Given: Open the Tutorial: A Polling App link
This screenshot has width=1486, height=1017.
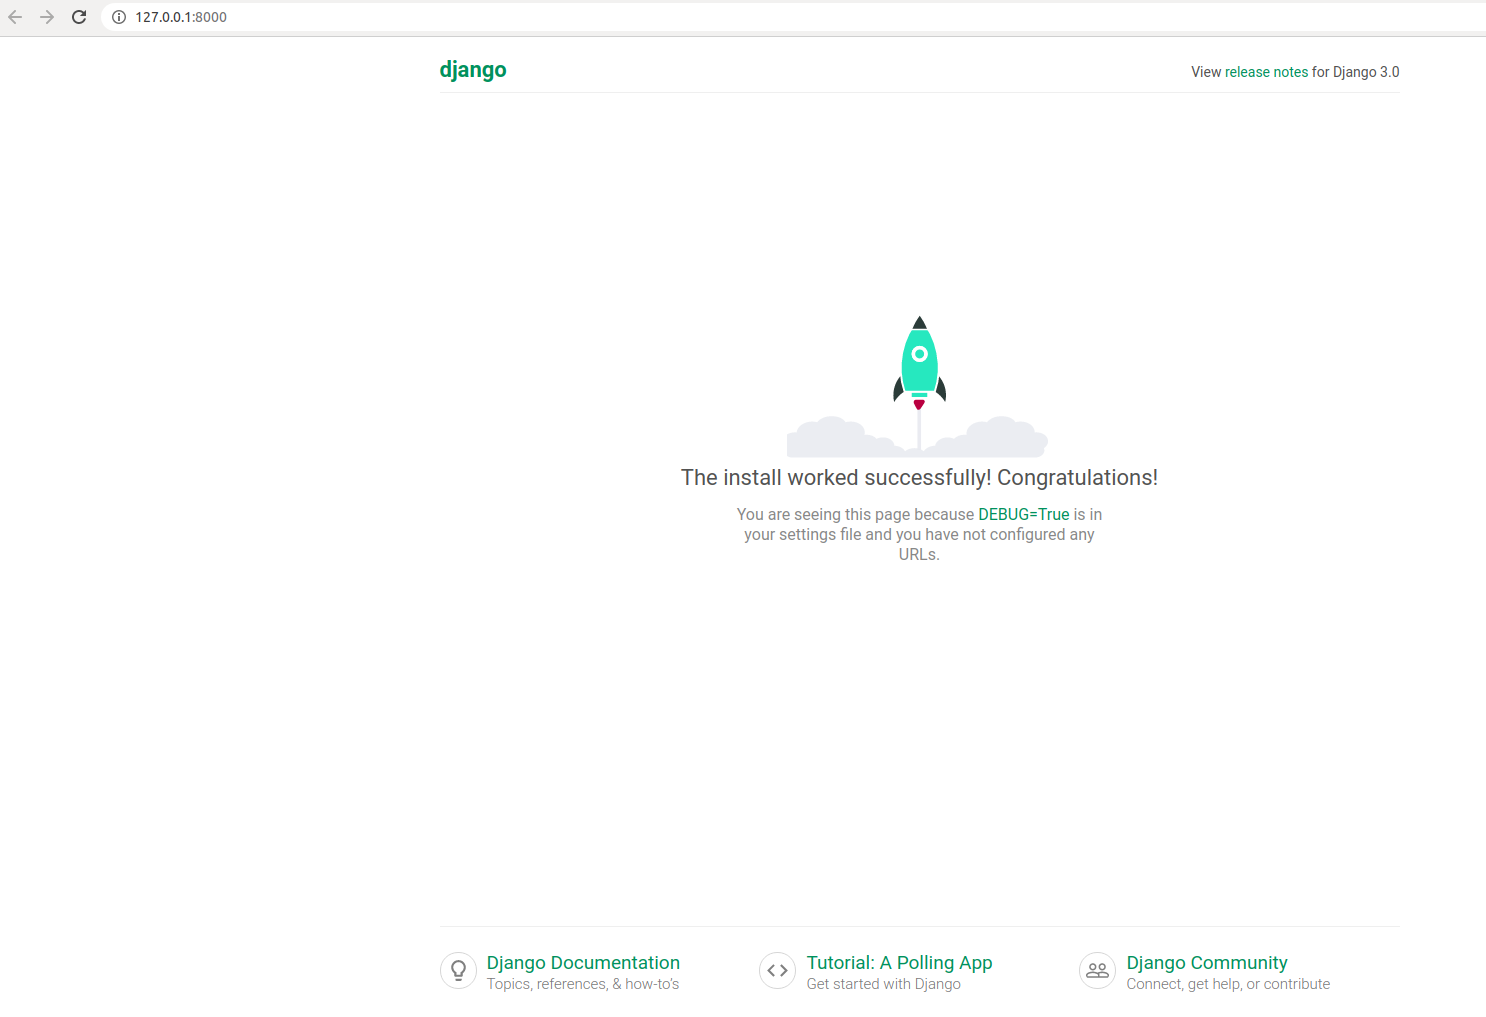Looking at the screenshot, I should pyautogui.click(x=899, y=963).
